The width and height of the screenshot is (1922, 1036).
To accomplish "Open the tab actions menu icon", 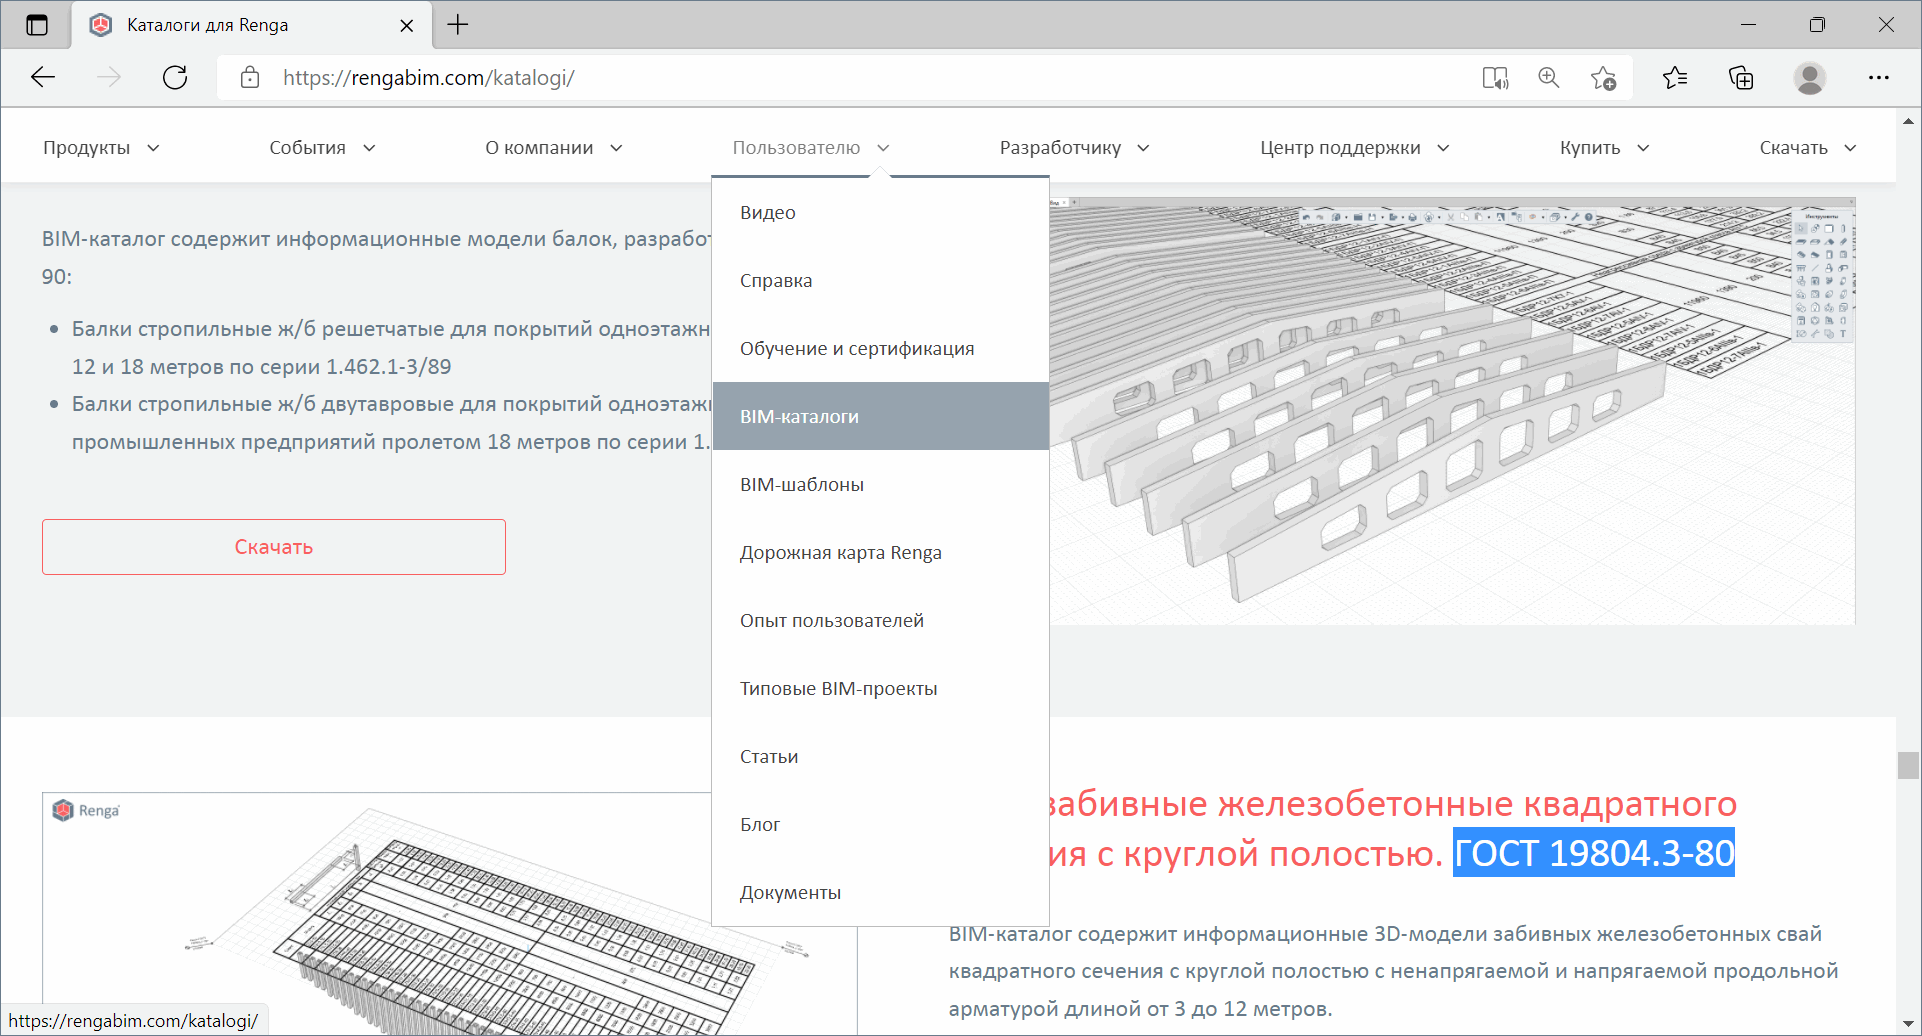I will (37, 25).
